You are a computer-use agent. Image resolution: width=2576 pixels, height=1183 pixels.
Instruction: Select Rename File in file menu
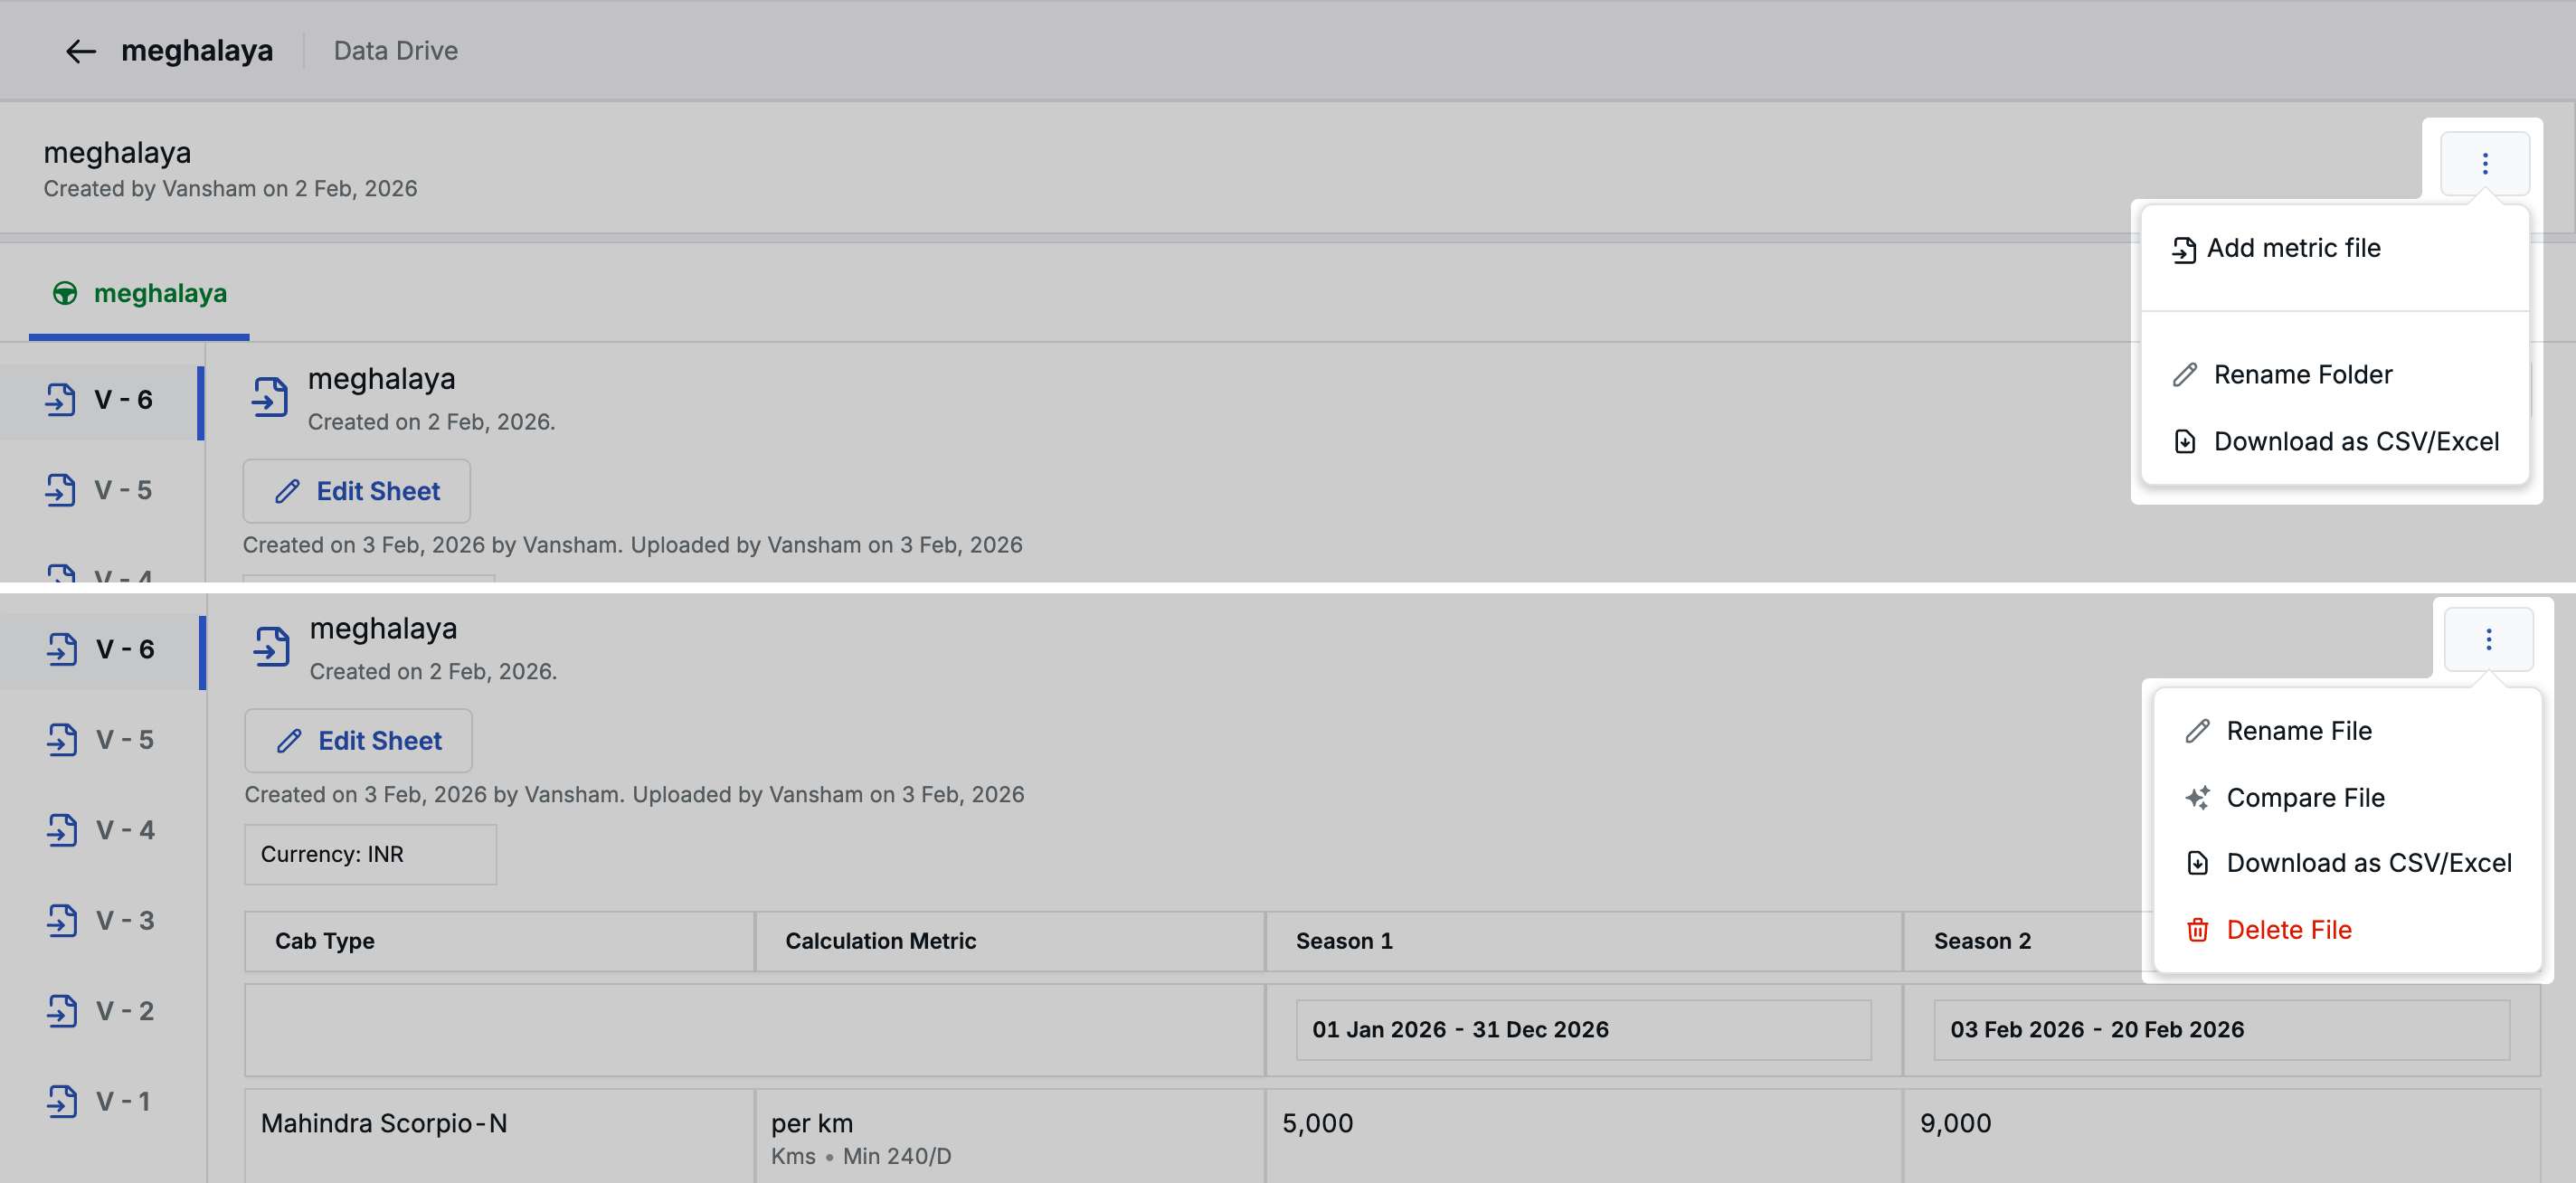(2298, 731)
